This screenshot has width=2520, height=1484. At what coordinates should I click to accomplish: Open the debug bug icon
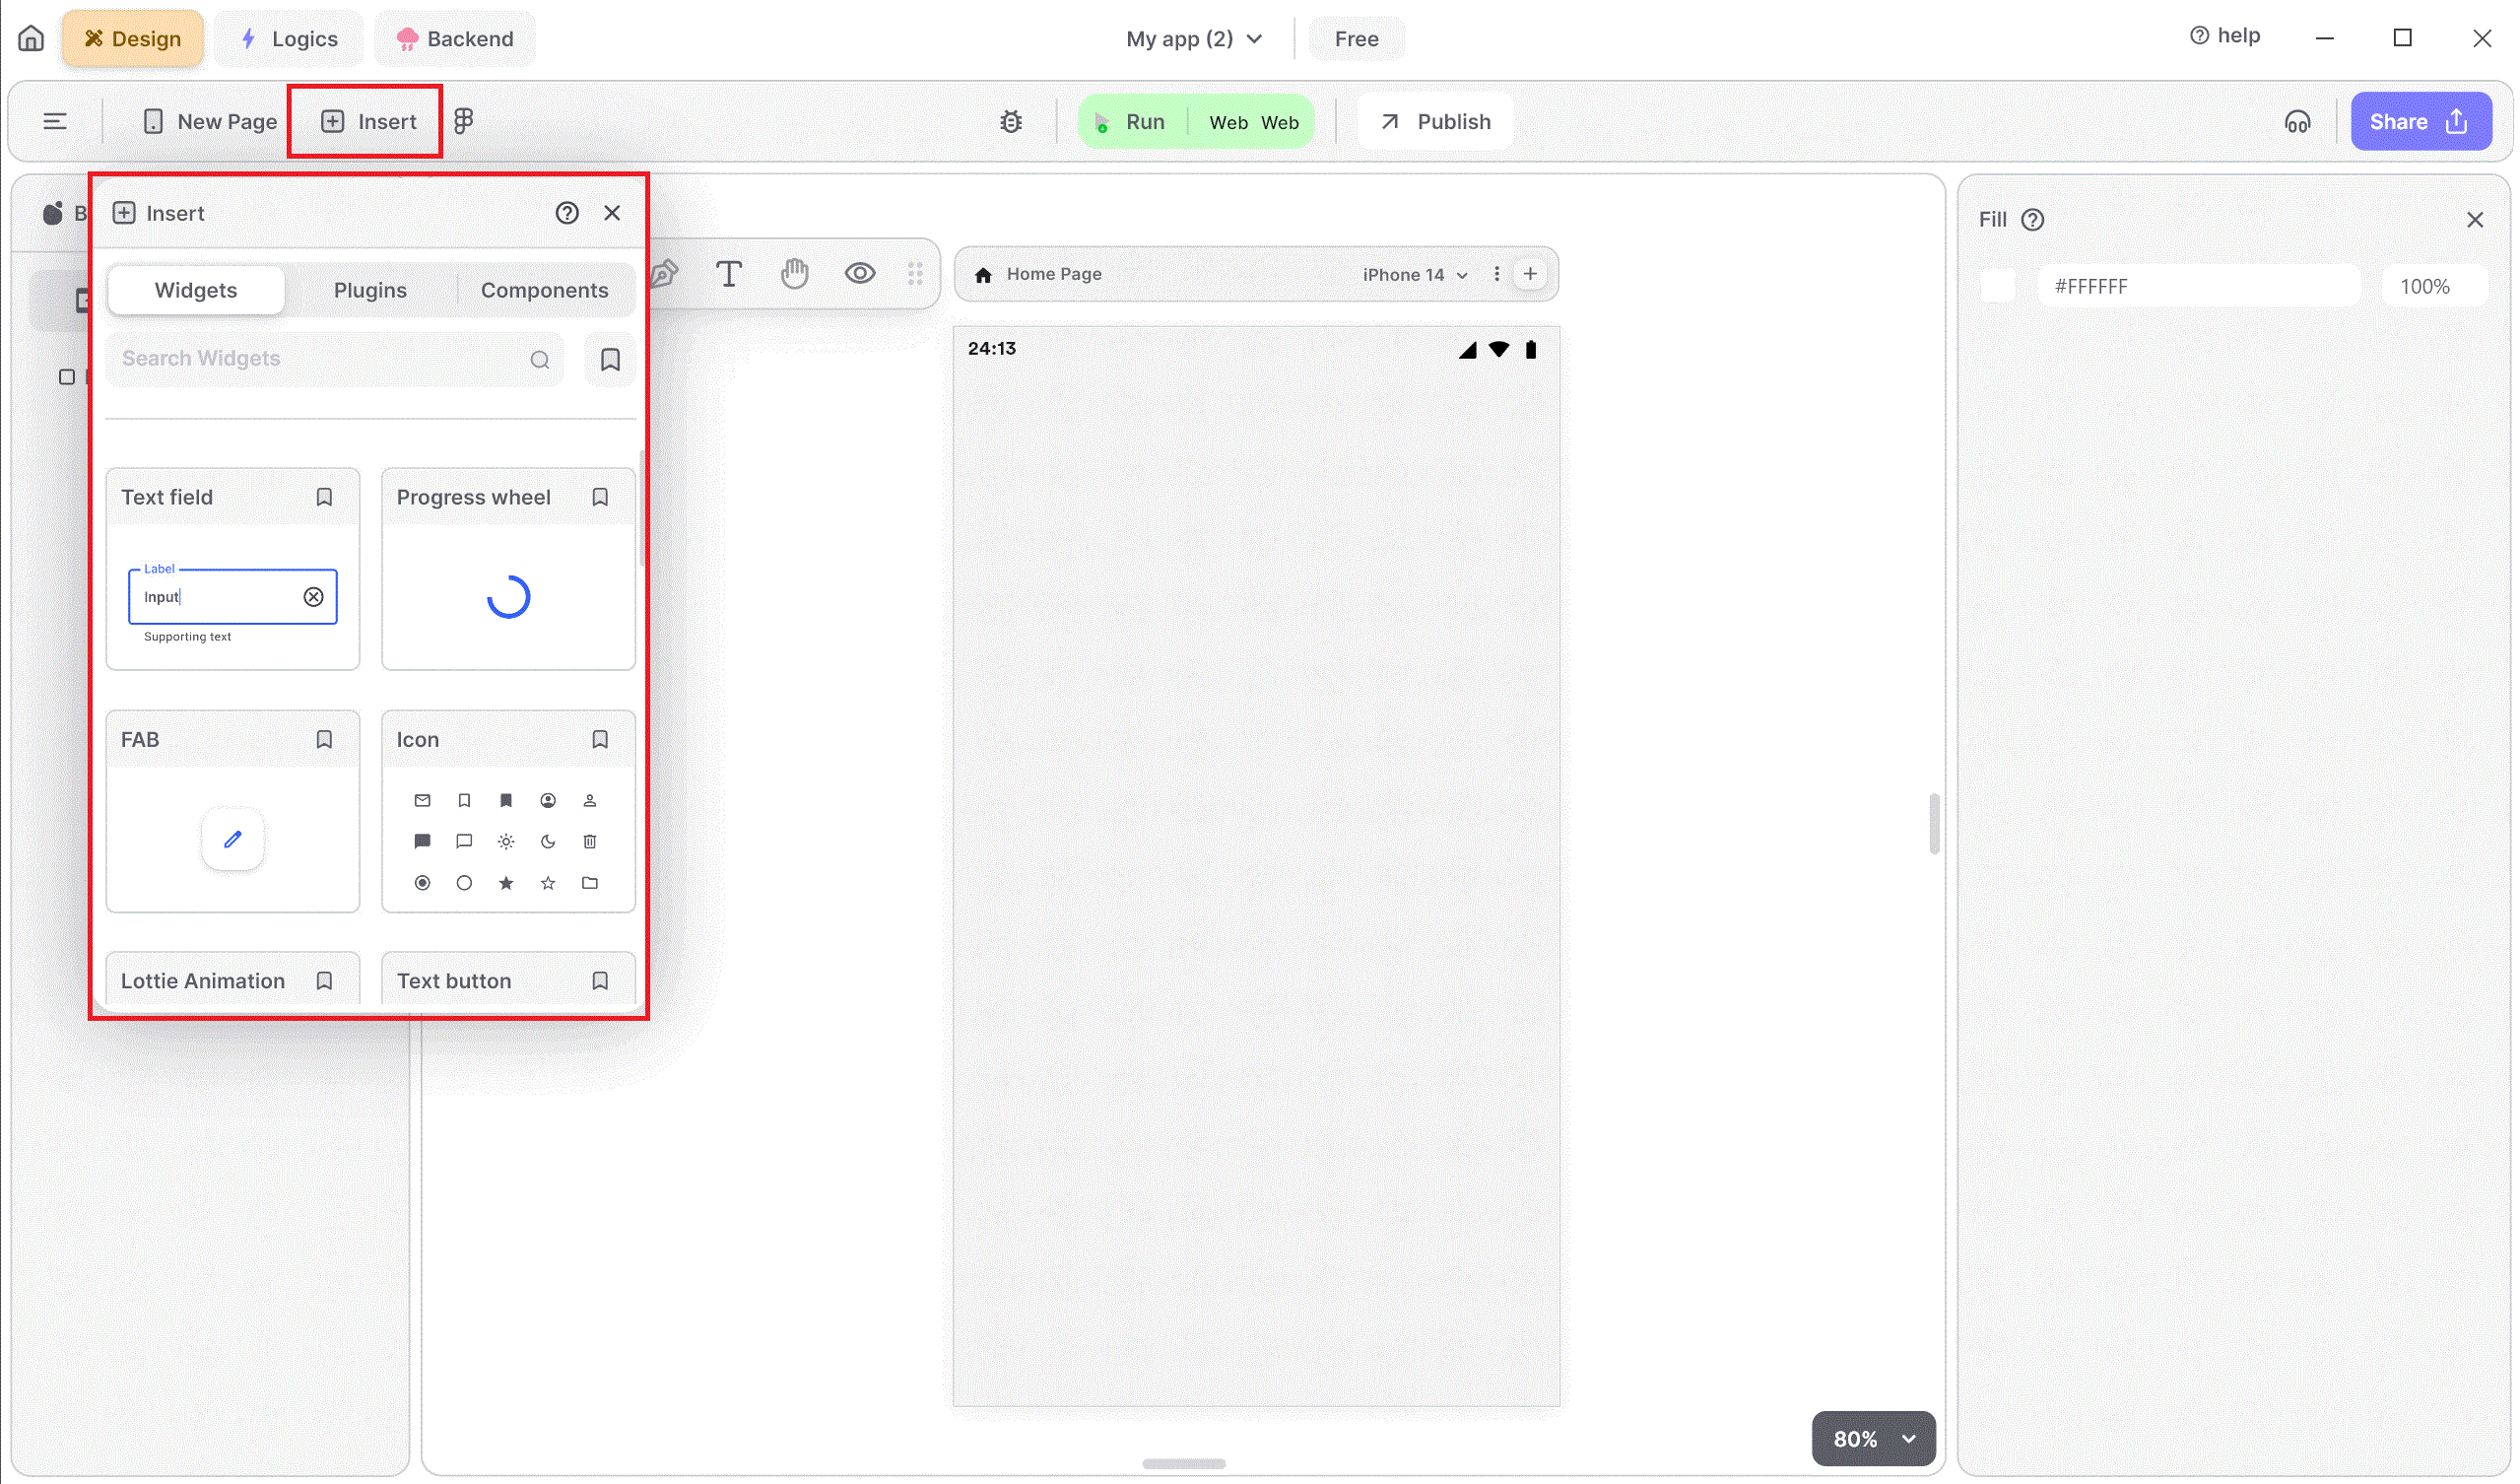pyautogui.click(x=1011, y=121)
